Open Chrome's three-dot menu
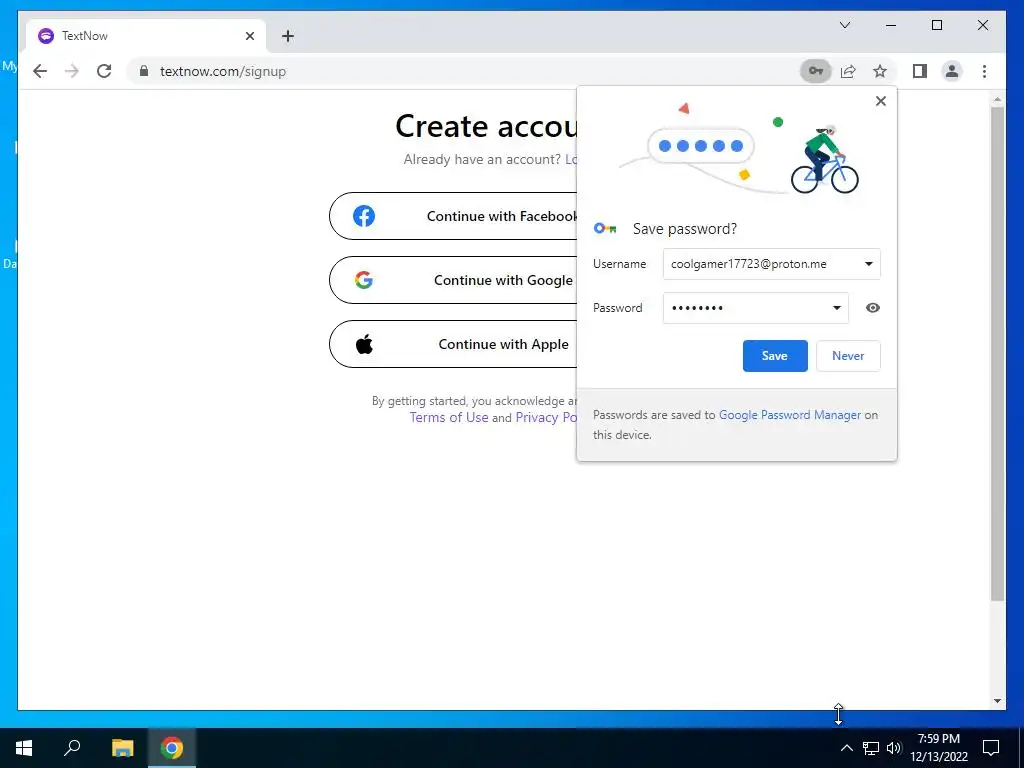This screenshot has width=1024, height=768. 984,71
